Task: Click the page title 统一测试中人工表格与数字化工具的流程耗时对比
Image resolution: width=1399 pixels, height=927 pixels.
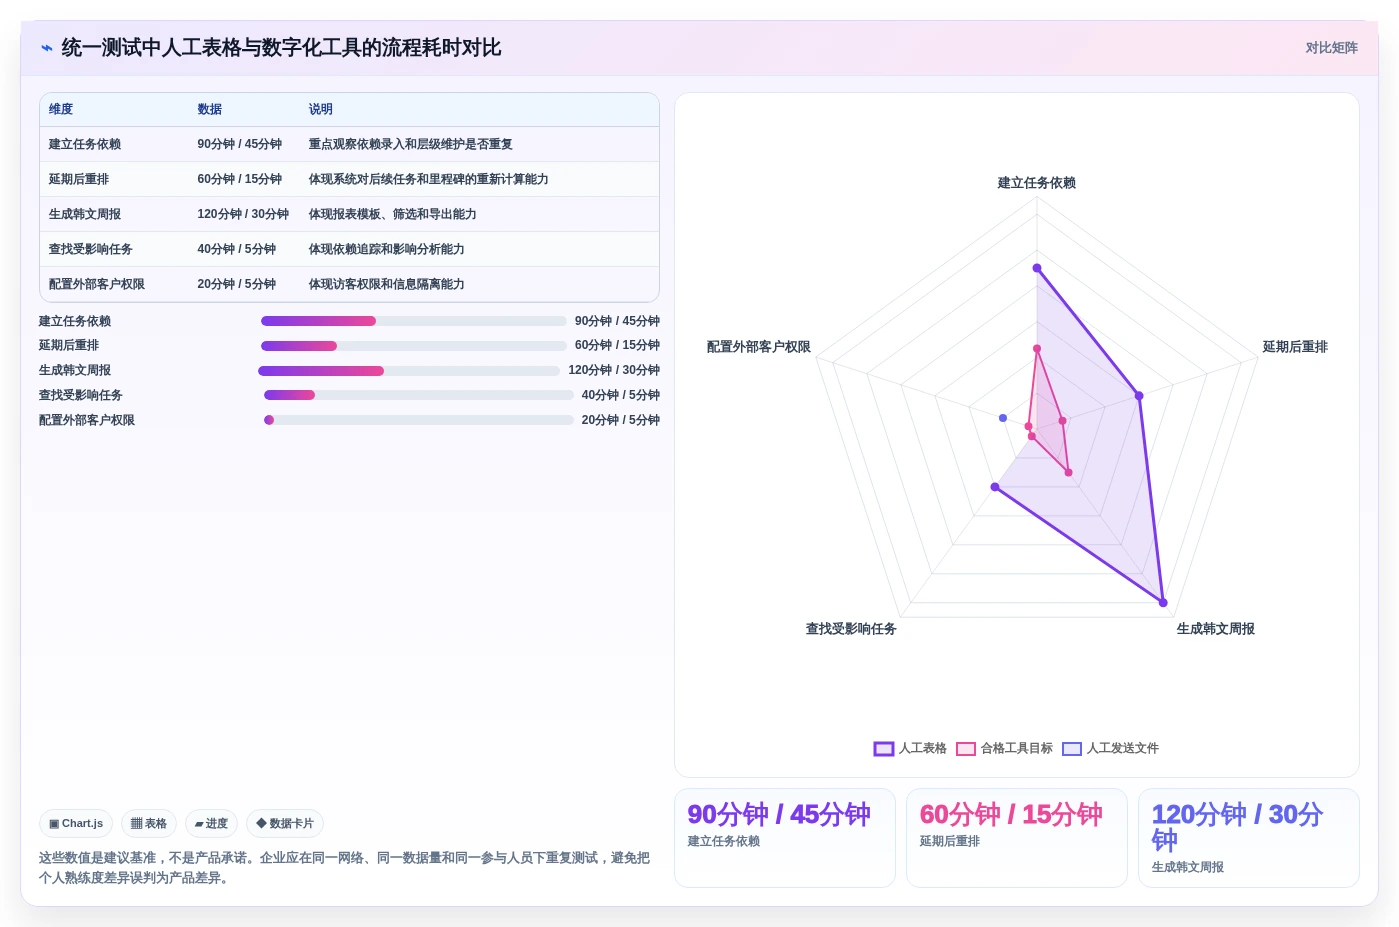Action: coord(281,48)
